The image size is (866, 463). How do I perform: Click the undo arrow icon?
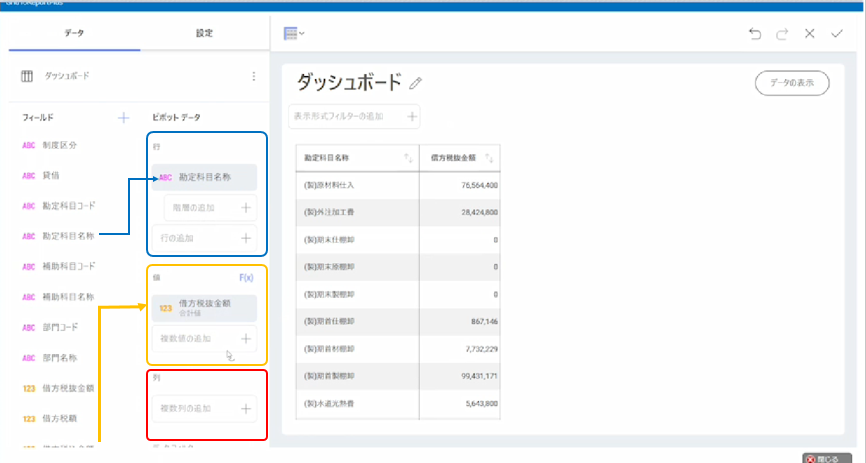(x=755, y=34)
